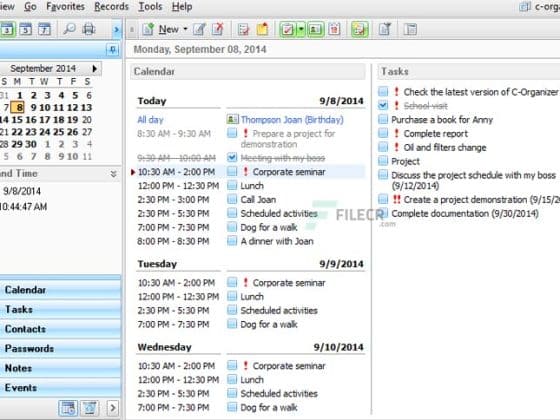Switch to the Notes section

60,368
